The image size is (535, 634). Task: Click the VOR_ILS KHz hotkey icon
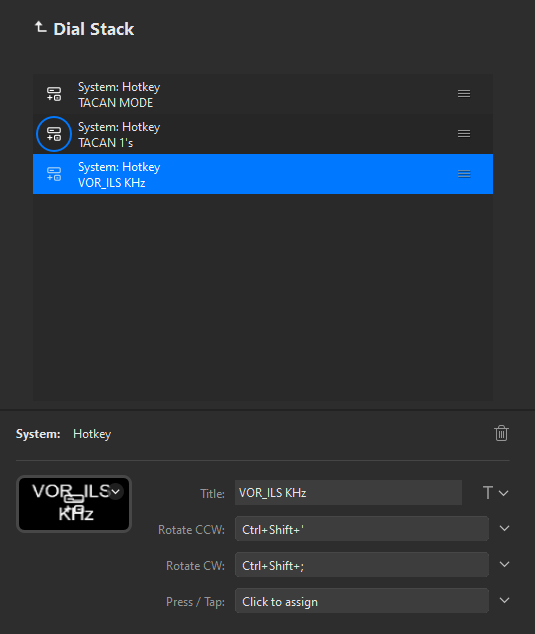pos(54,174)
